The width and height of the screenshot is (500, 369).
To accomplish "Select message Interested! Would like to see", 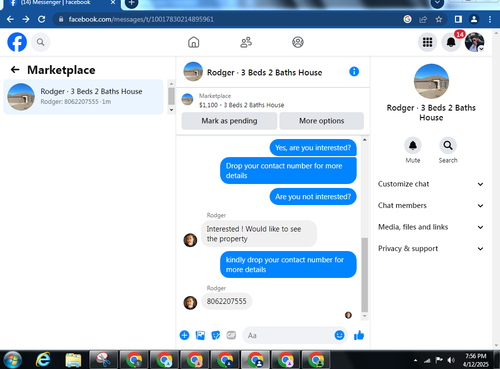I will tap(259, 234).
